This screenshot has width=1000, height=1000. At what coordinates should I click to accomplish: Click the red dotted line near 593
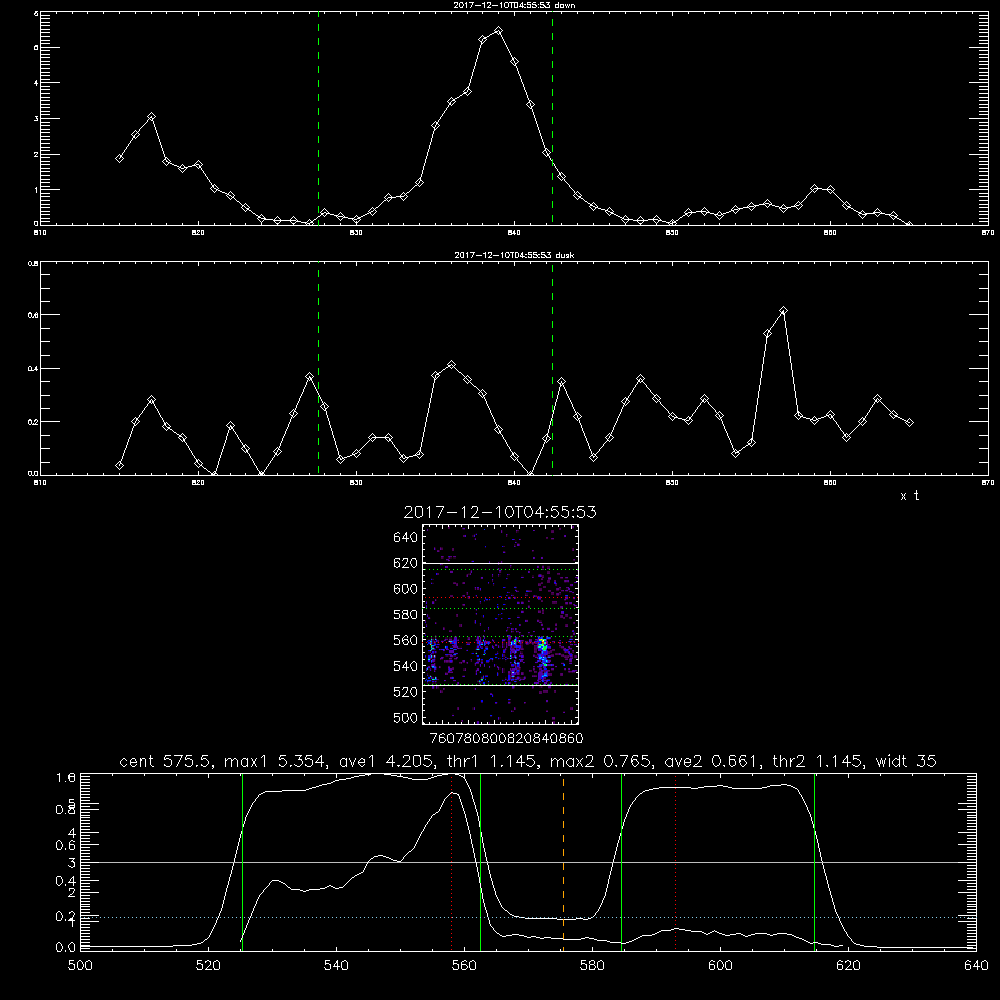(x=675, y=861)
